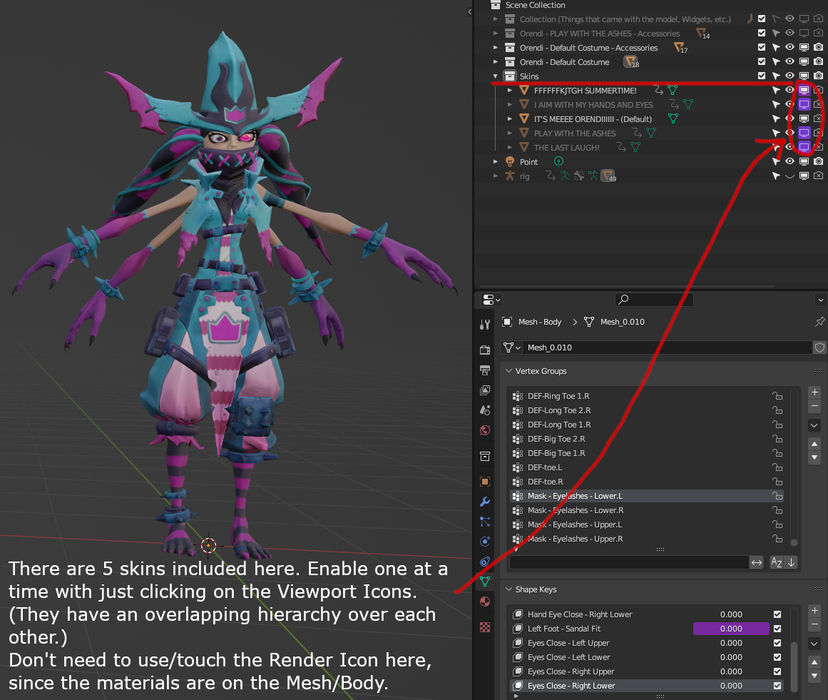Add a new shape key

coord(814,611)
